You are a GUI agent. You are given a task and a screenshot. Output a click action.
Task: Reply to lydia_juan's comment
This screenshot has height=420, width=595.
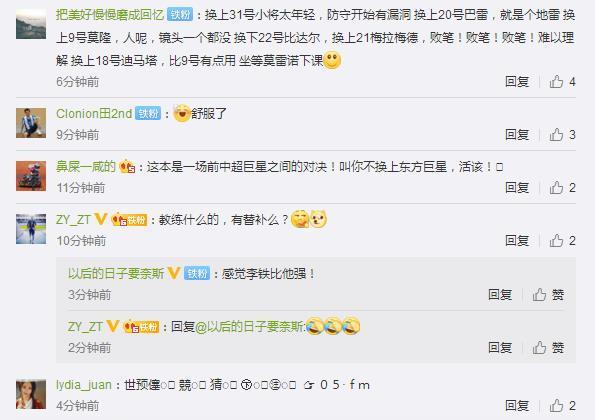pyautogui.click(x=517, y=406)
